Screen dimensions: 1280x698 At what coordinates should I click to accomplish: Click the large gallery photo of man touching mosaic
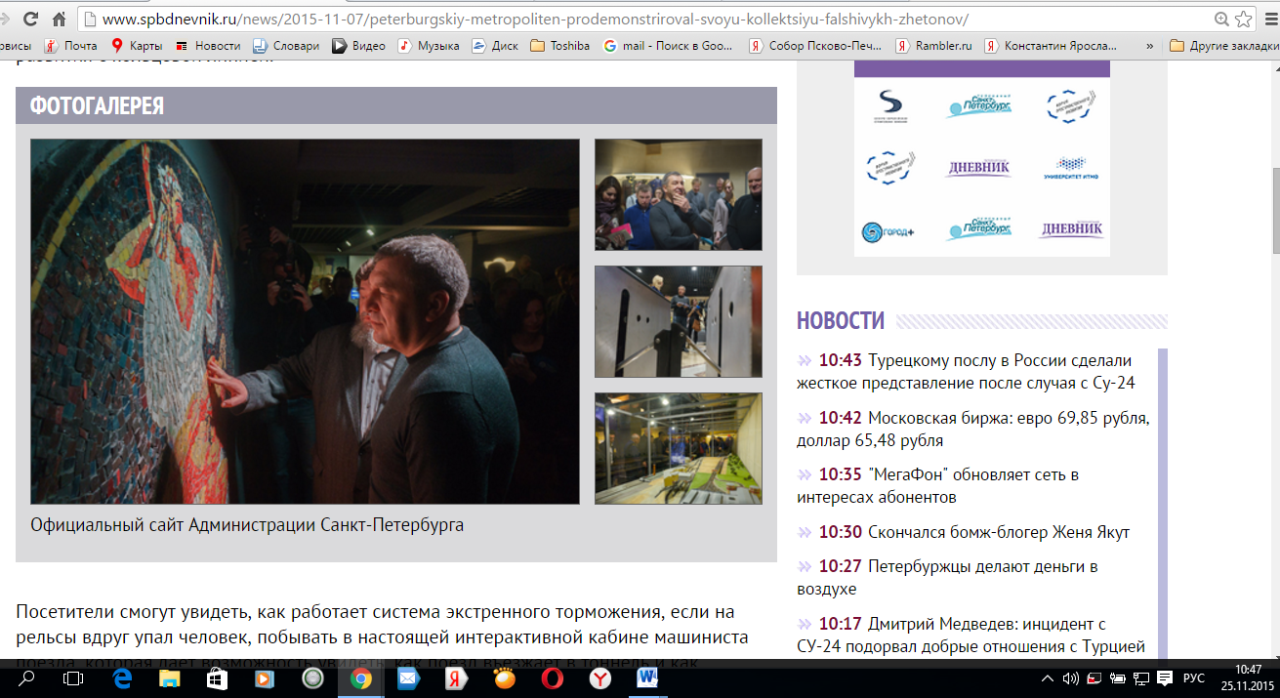(305, 321)
